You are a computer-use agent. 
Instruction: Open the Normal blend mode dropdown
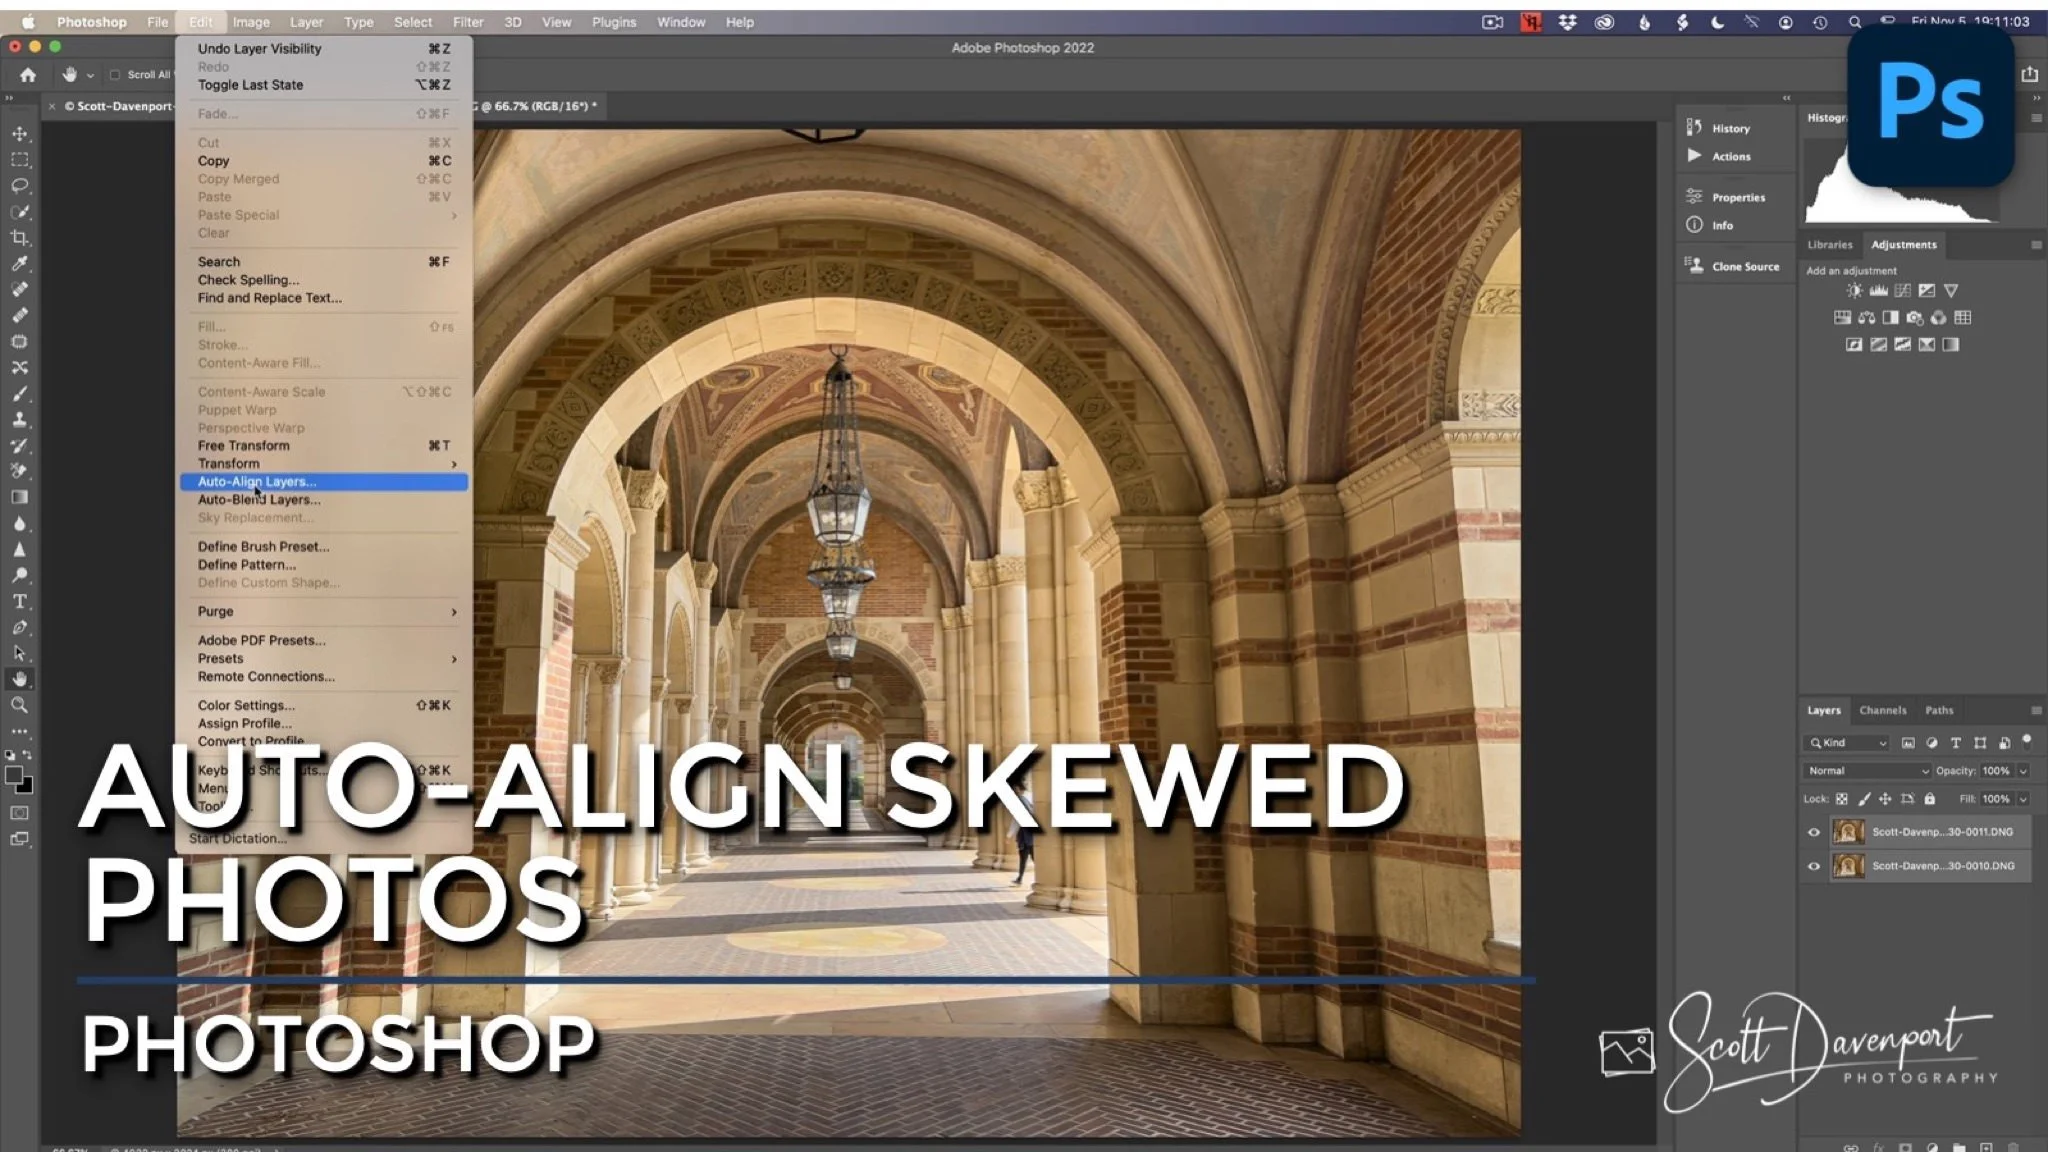(x=1866, y=771)
